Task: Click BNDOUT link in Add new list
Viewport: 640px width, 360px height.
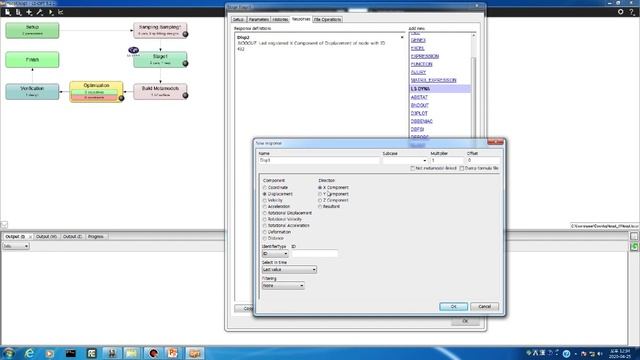Action: (x=420, y=105)
